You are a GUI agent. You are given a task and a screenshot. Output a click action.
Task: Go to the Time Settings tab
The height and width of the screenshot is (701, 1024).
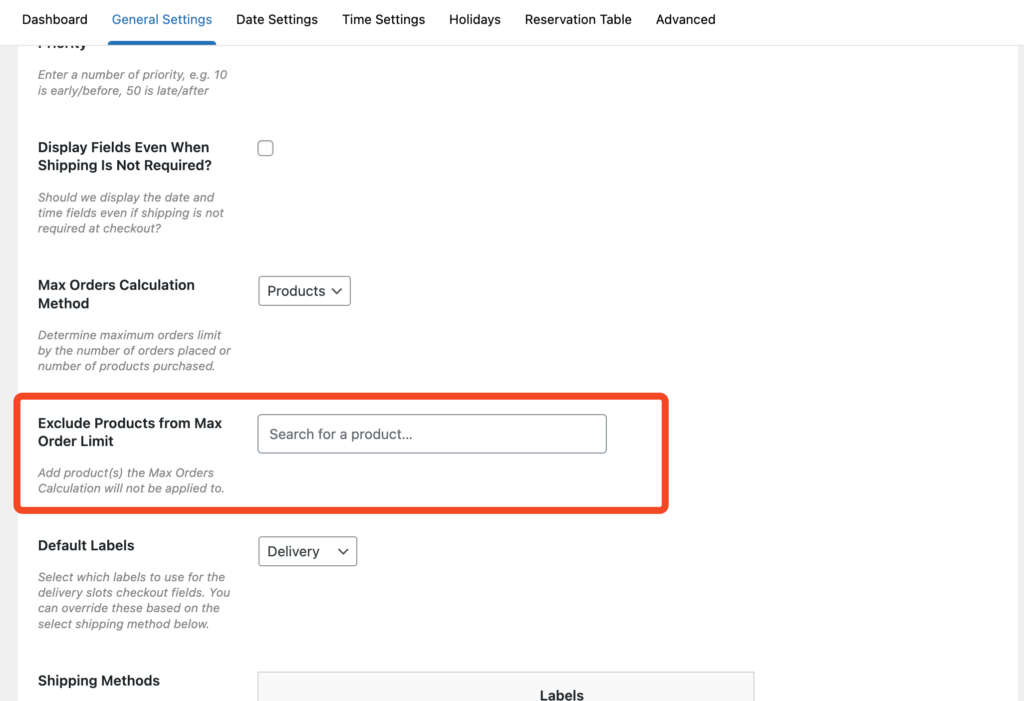[x=383, y=19]
